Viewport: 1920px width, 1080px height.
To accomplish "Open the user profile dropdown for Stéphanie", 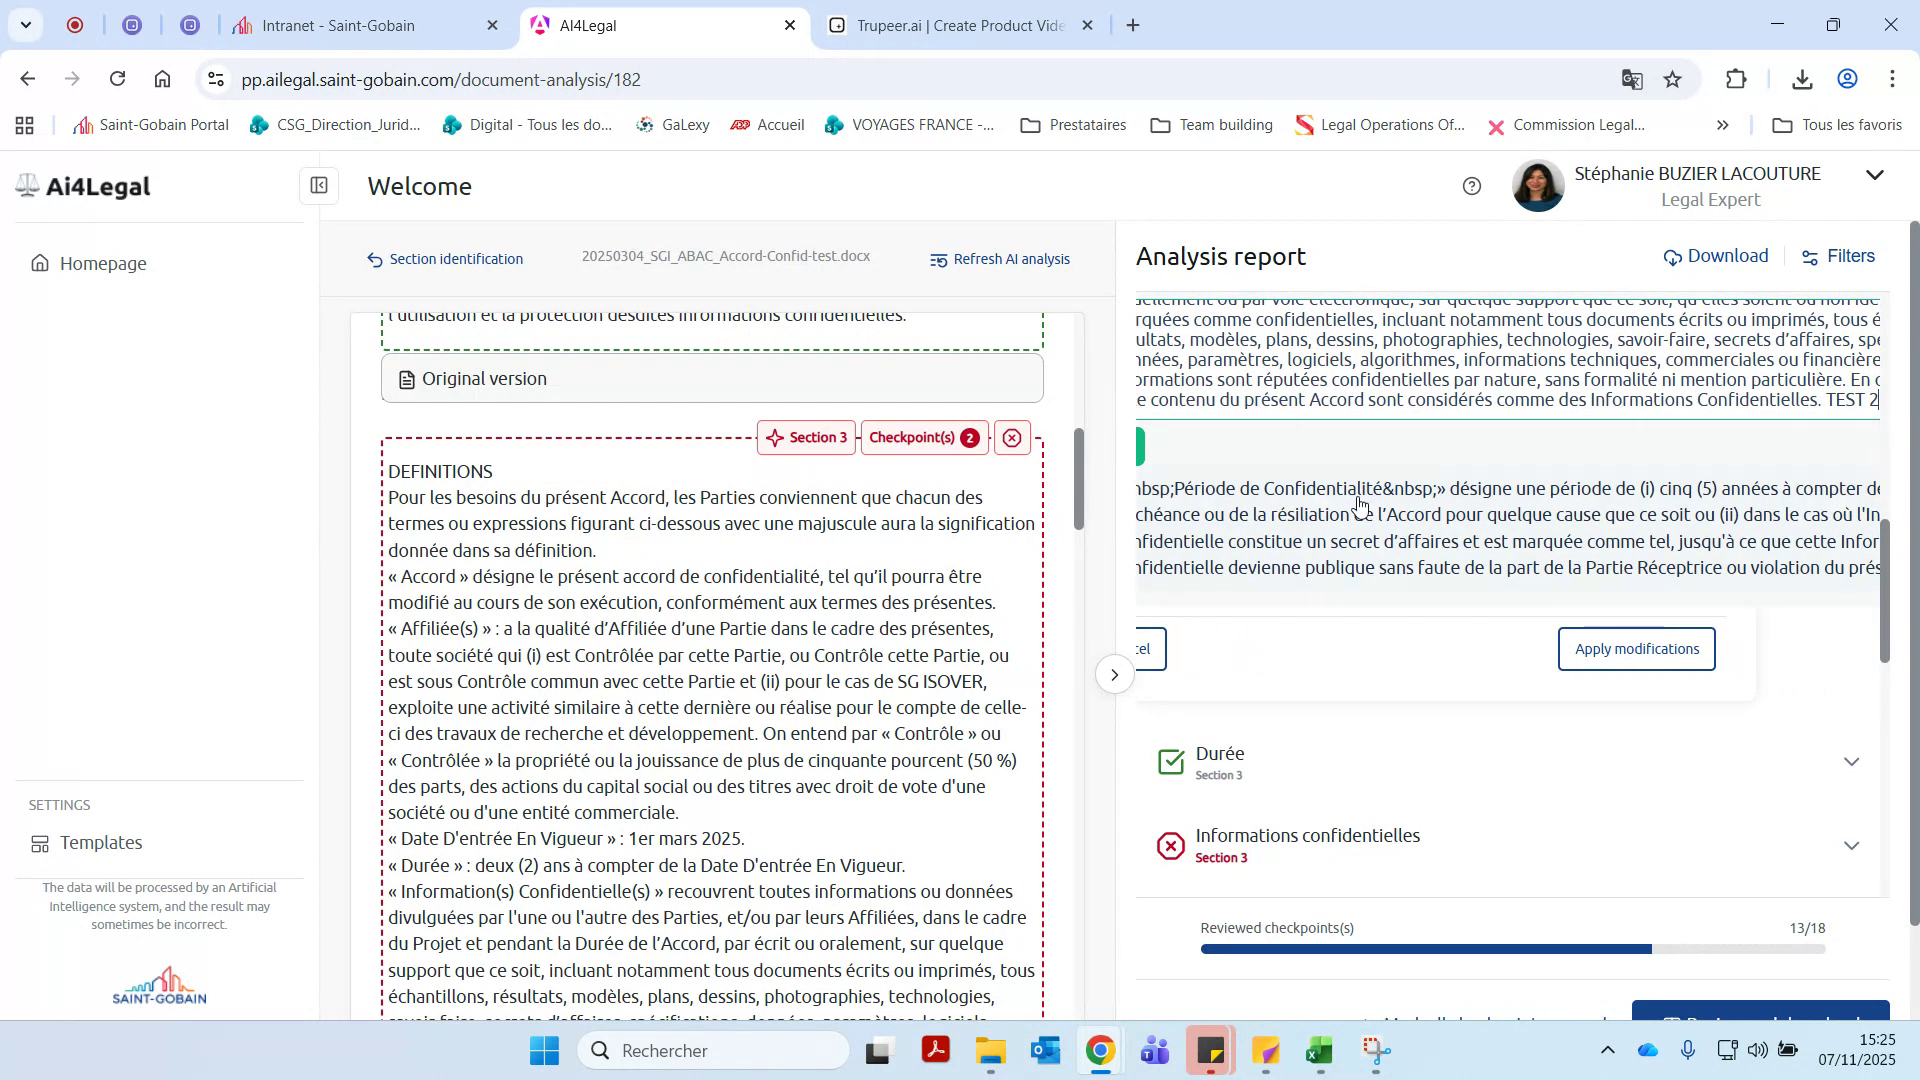I will [1874, 174].
